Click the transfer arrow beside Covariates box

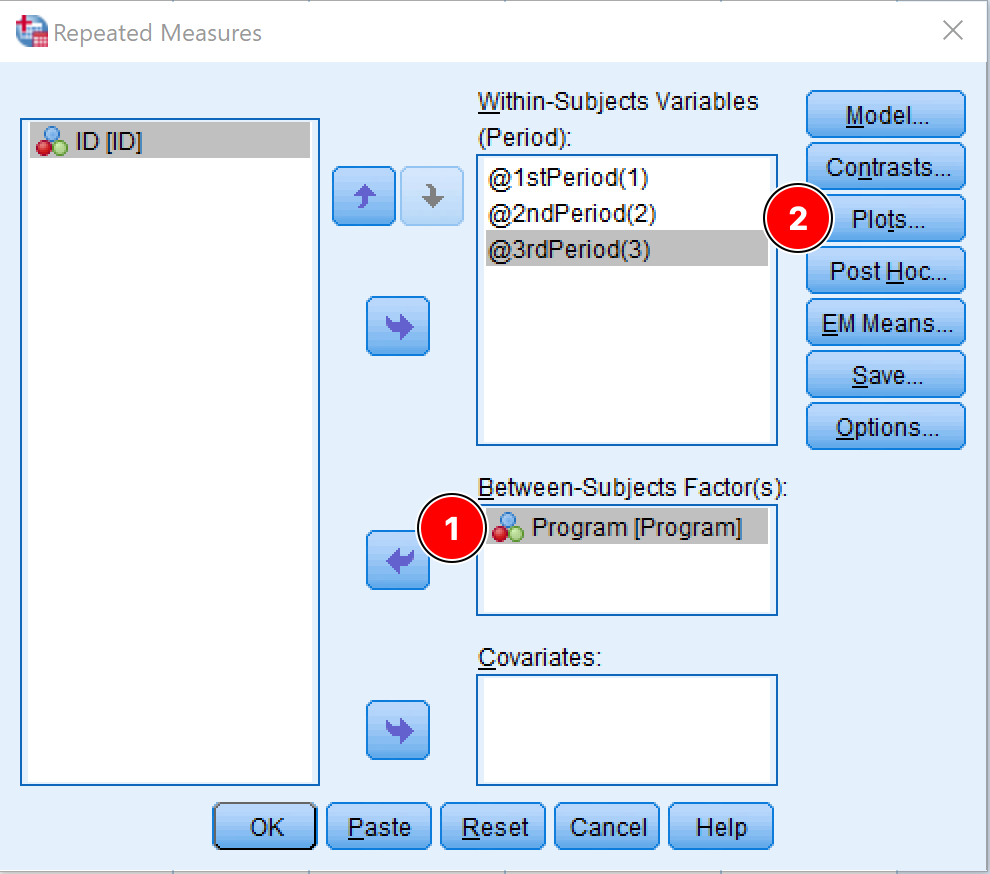(x=398, y=730)
